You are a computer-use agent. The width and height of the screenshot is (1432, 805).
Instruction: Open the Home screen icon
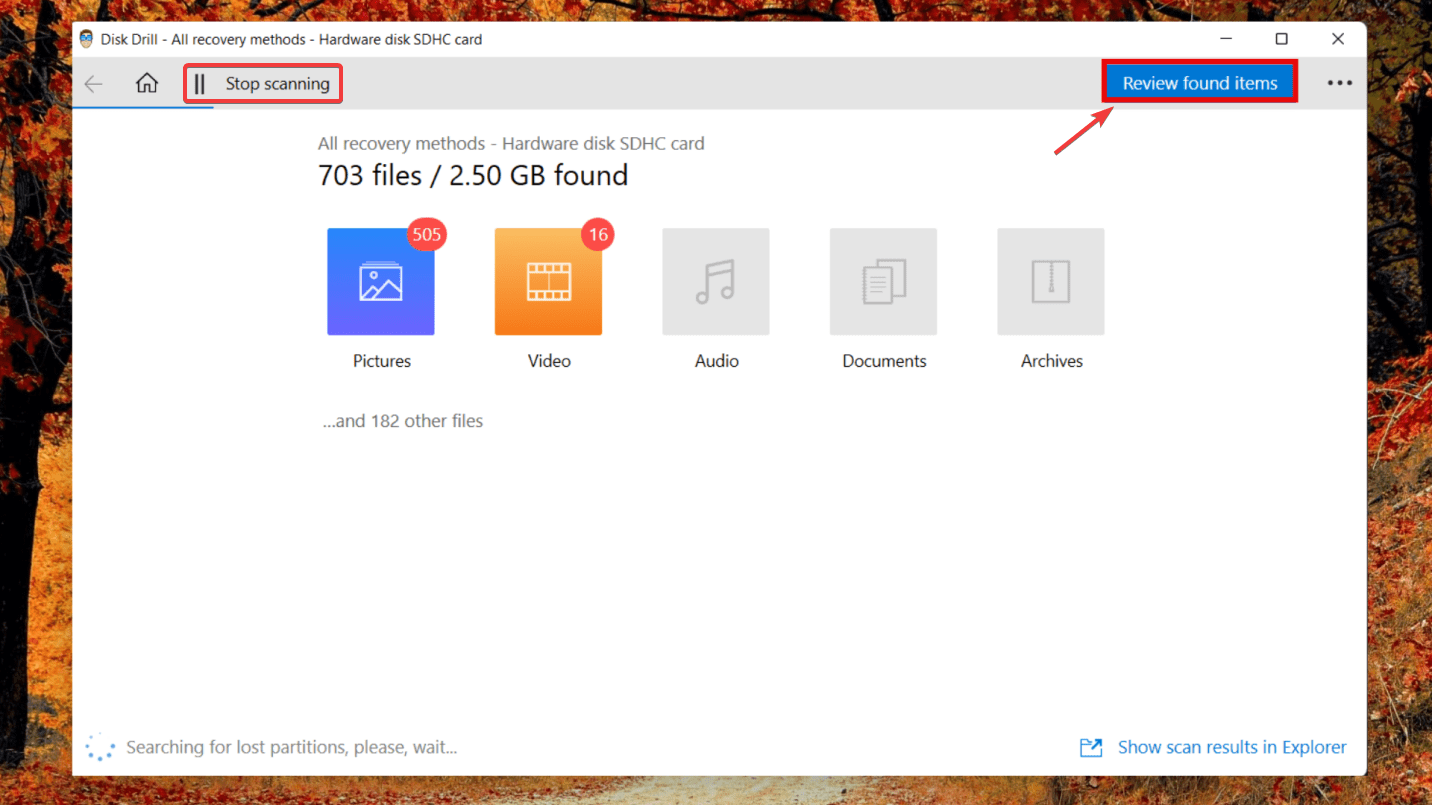coord(147,83)
